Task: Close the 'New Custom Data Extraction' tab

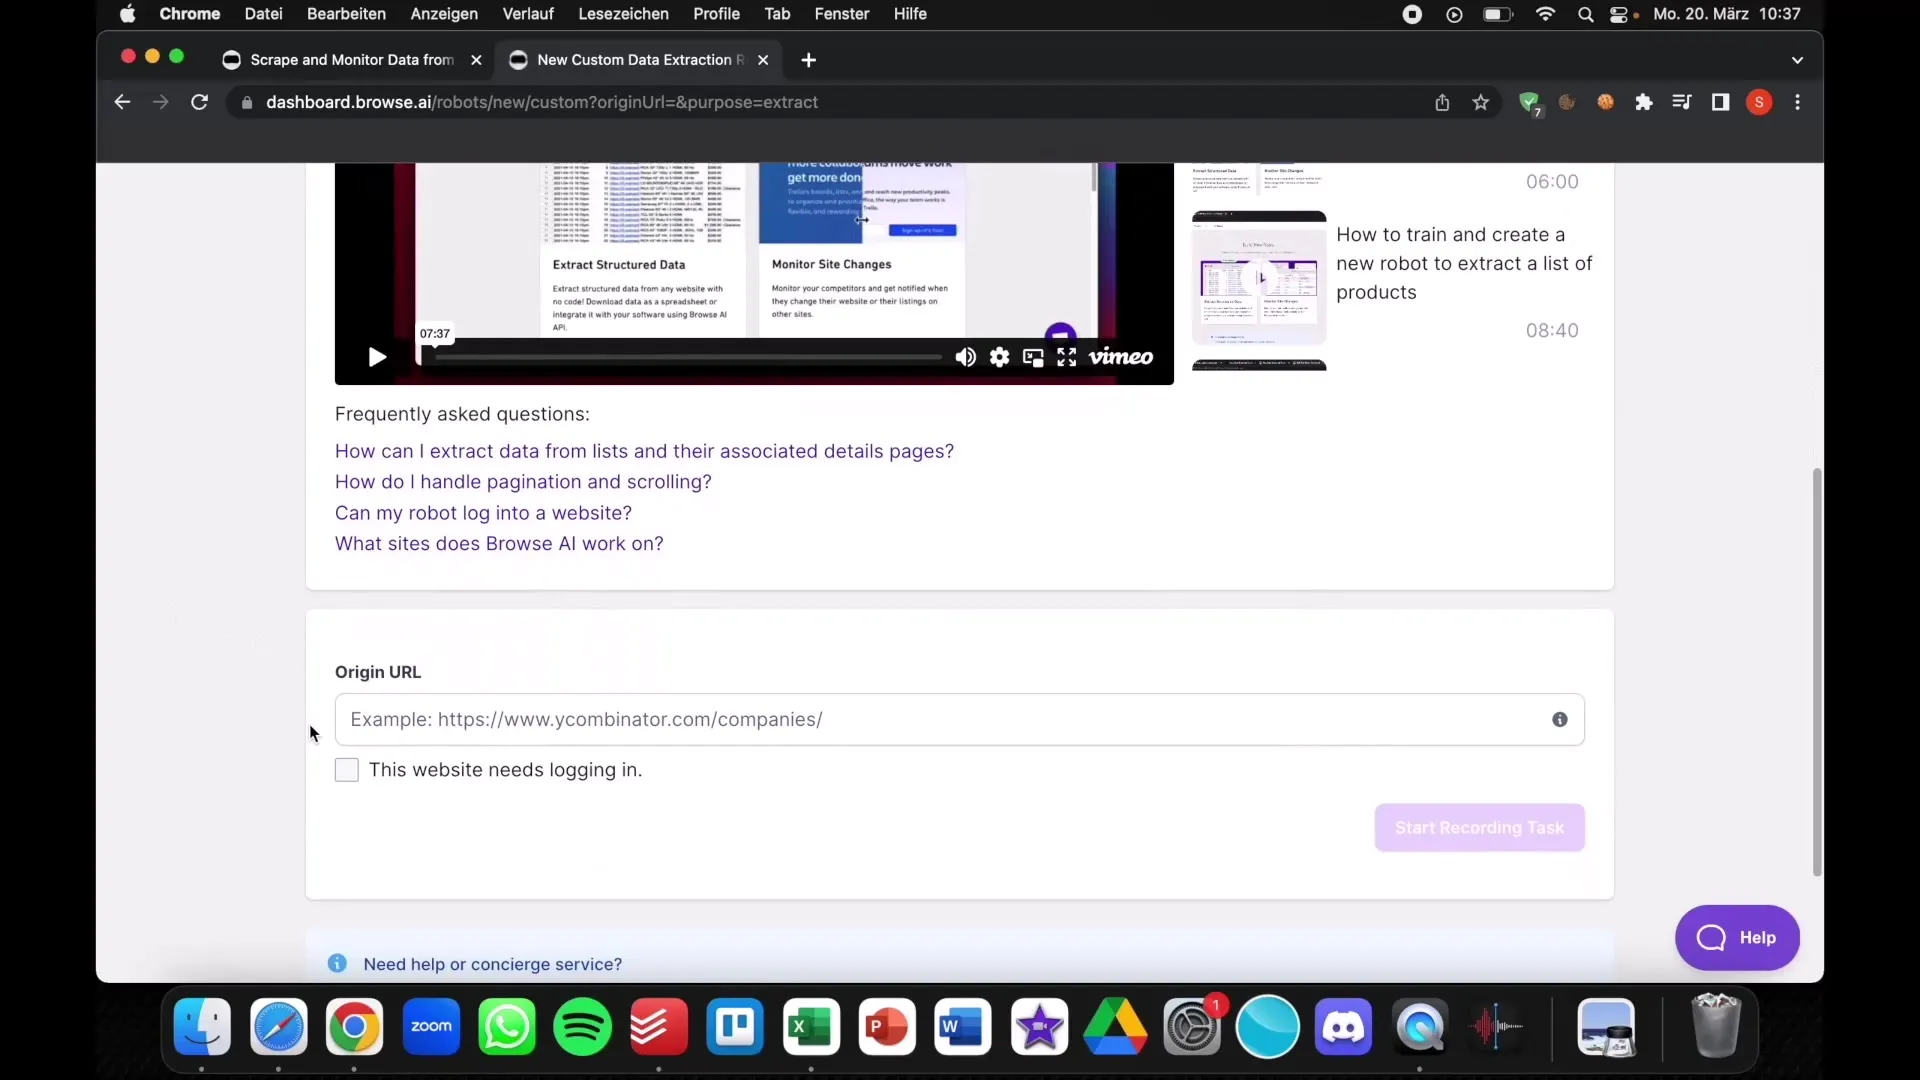Action: (763, 60)
